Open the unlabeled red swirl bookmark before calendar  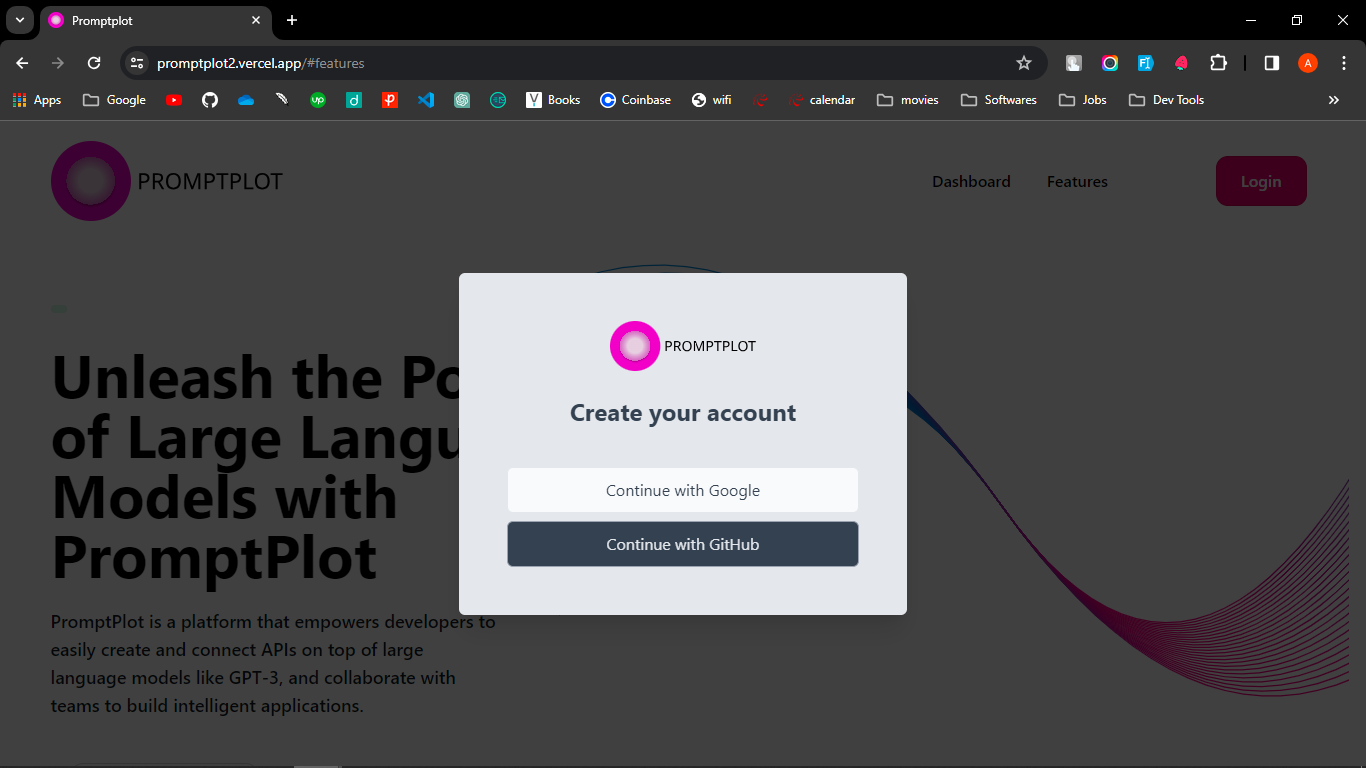(760, 100)
